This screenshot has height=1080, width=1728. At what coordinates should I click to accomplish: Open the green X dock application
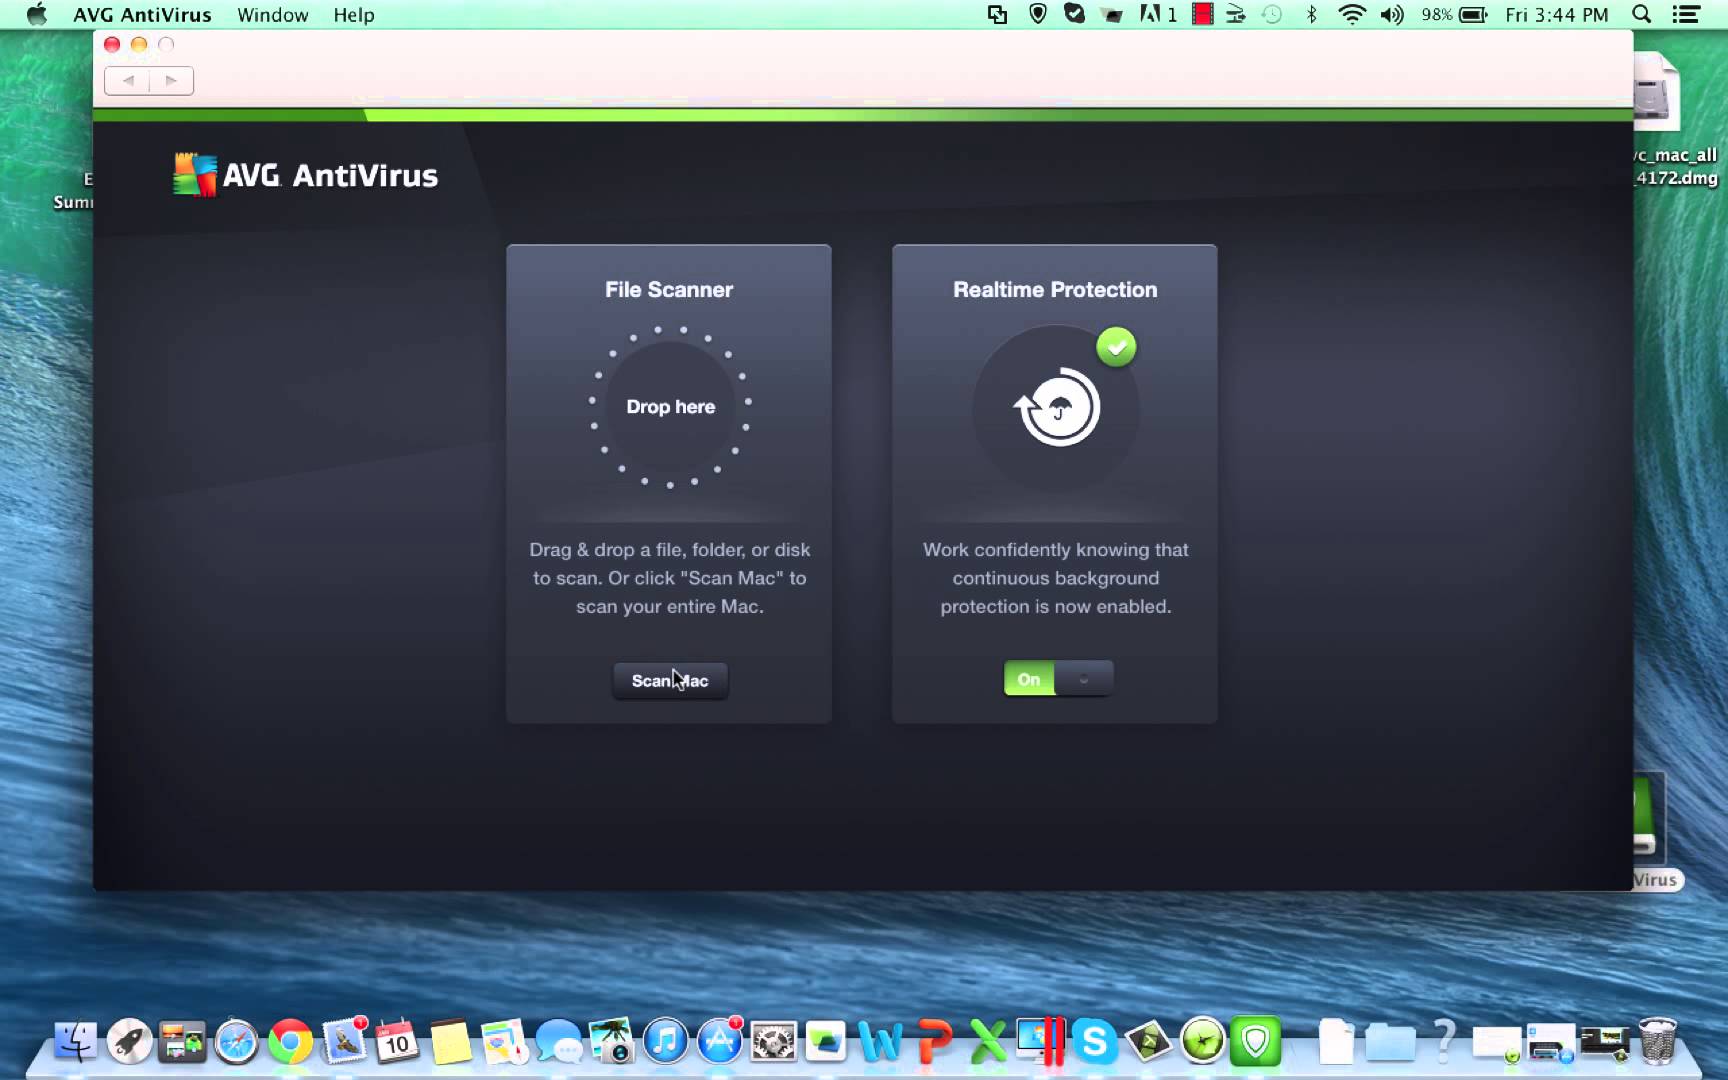[988, 1042]
